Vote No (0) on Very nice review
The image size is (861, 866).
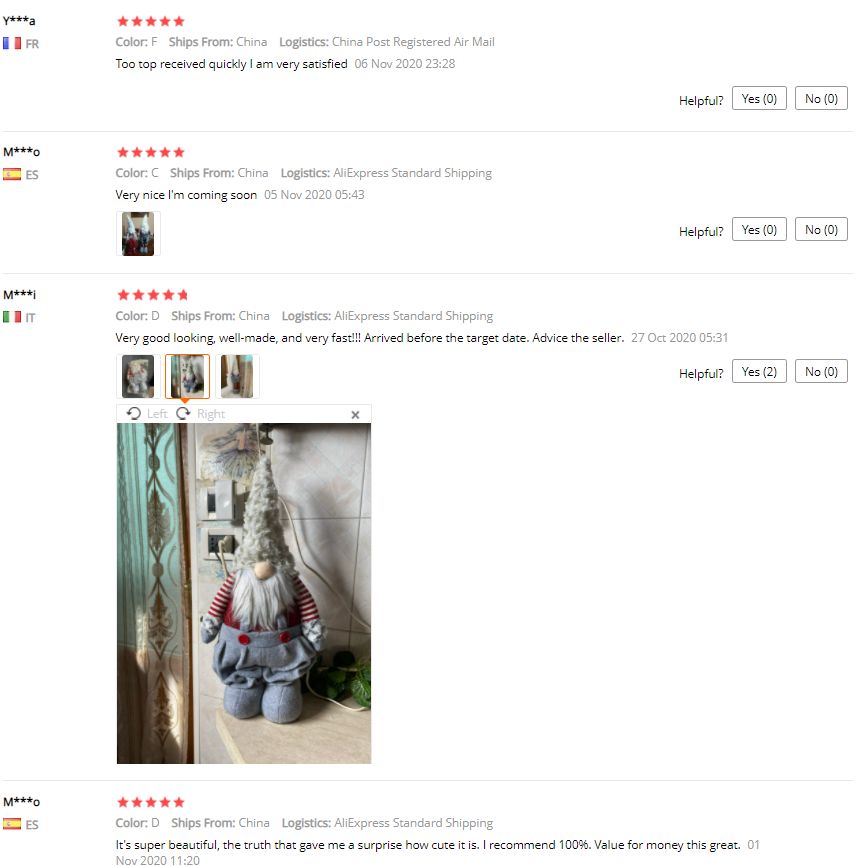tap(821, 229)
